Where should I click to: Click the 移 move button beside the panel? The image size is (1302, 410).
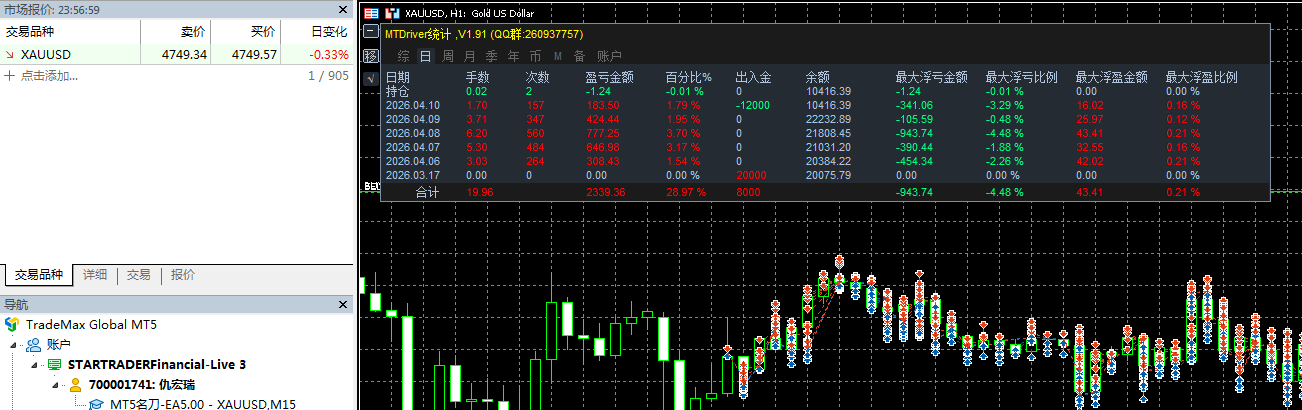coord(369,55)
